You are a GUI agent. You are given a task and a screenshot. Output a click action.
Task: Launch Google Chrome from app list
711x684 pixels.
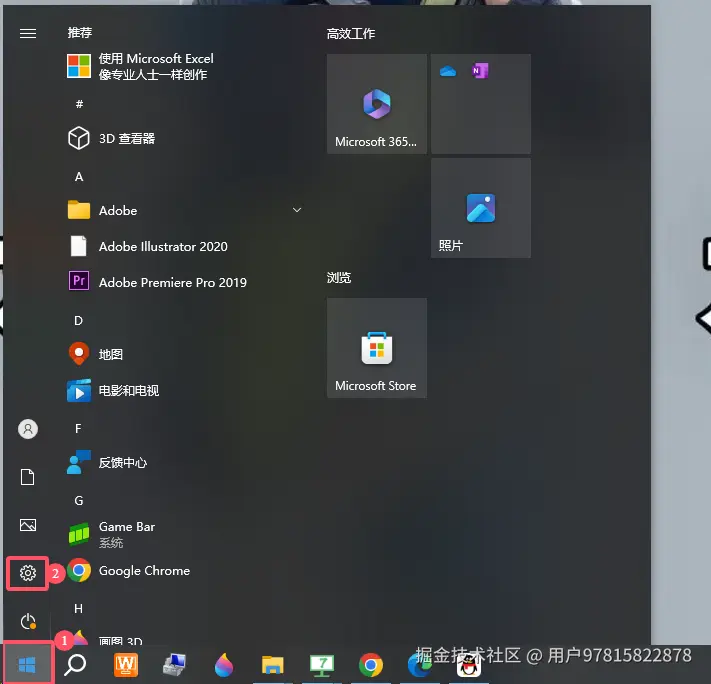(x=184, y=571)
